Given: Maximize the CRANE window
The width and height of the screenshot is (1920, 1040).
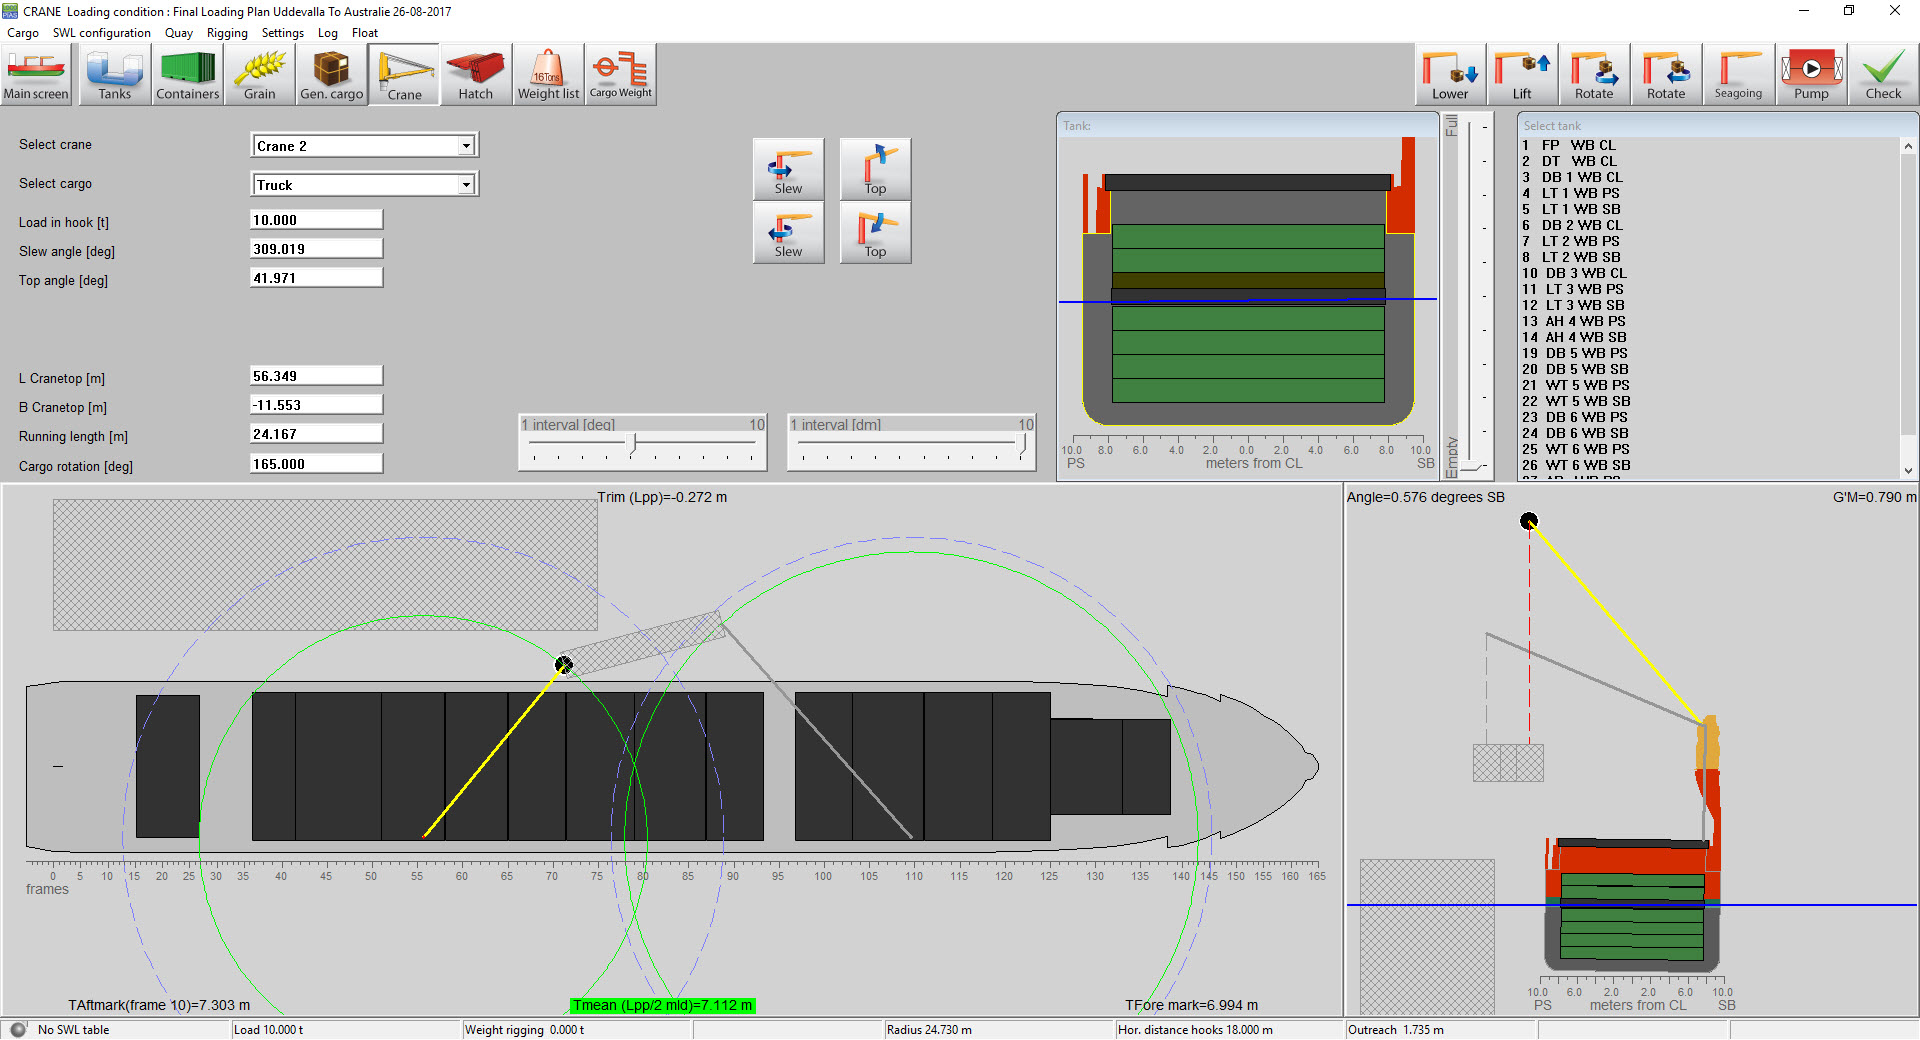Looking at the screenshot, I should [x=1849, y=11].
